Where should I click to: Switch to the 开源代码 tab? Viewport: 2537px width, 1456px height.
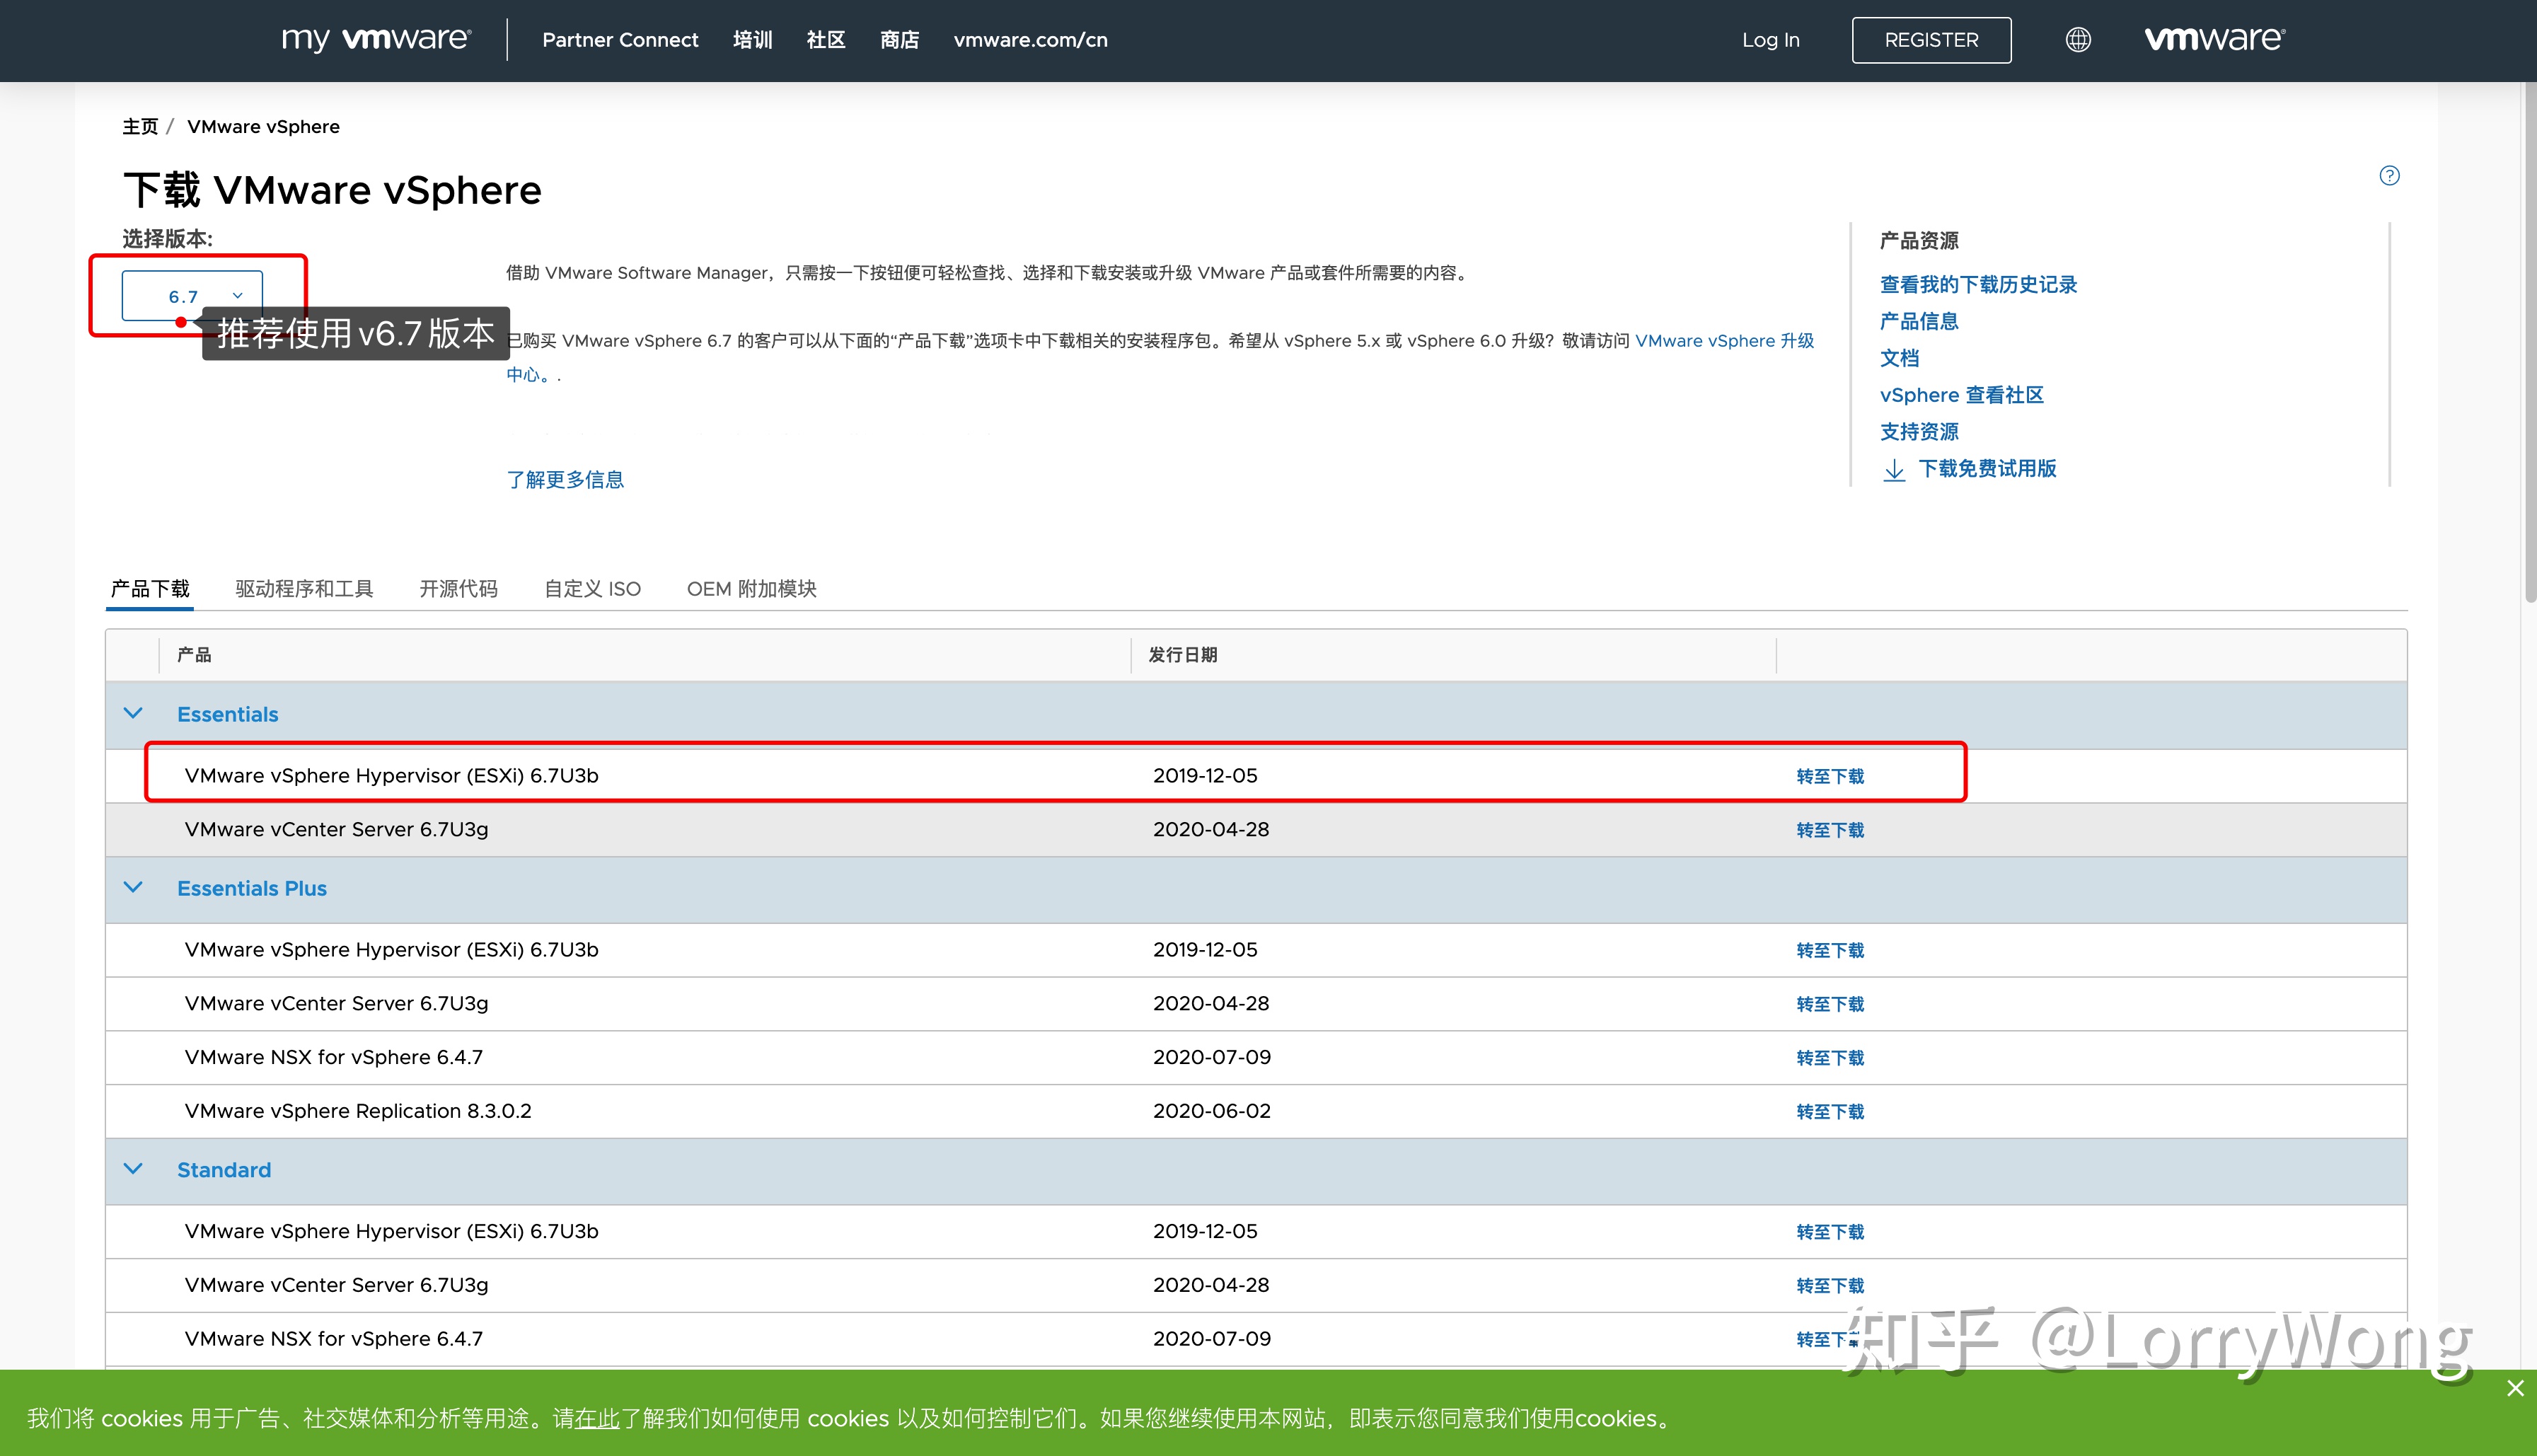[x=458, y=589]
